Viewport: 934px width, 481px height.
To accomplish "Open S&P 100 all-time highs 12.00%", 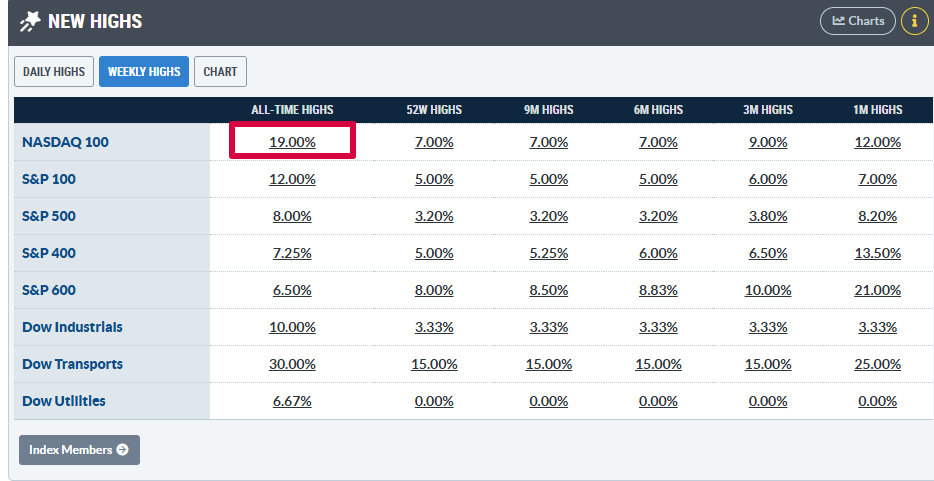I will point(292,179).
